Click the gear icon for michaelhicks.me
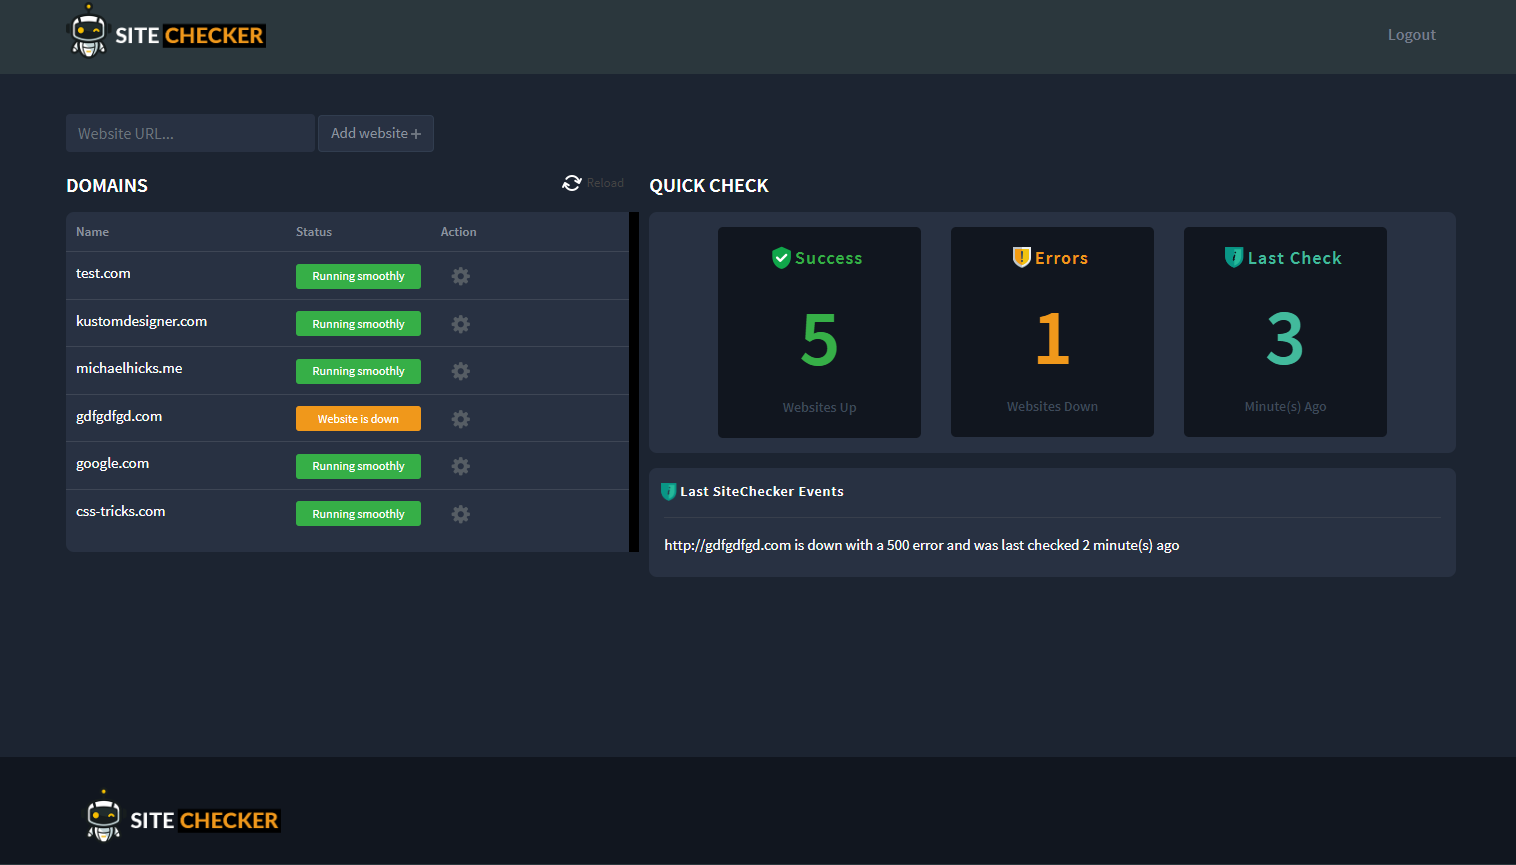 click(460, 371)
